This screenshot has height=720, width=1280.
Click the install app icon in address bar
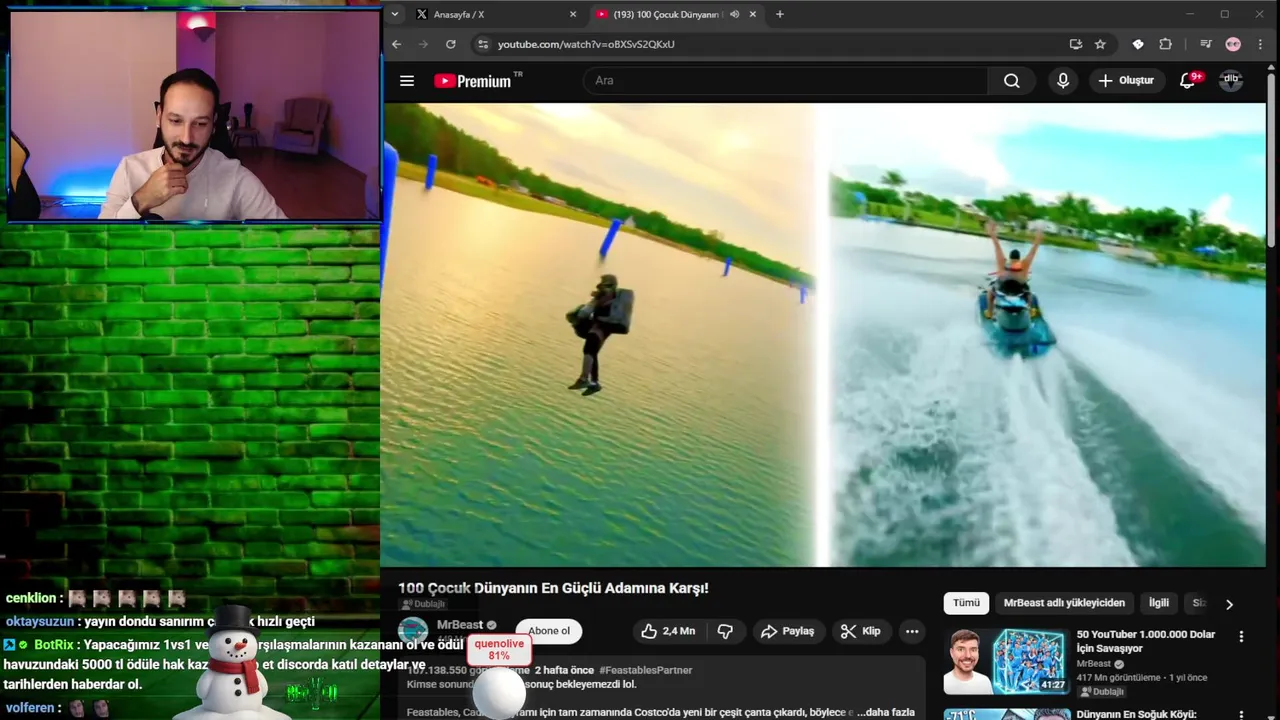click(1075, 44)
